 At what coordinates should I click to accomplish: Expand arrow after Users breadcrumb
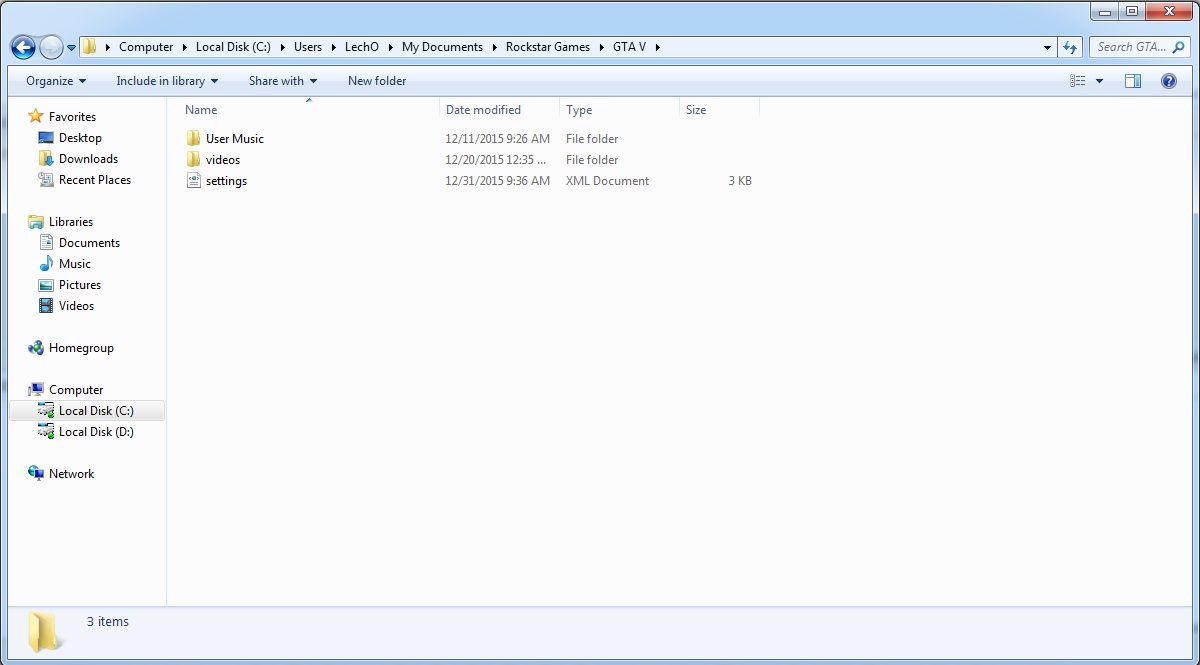334,47
